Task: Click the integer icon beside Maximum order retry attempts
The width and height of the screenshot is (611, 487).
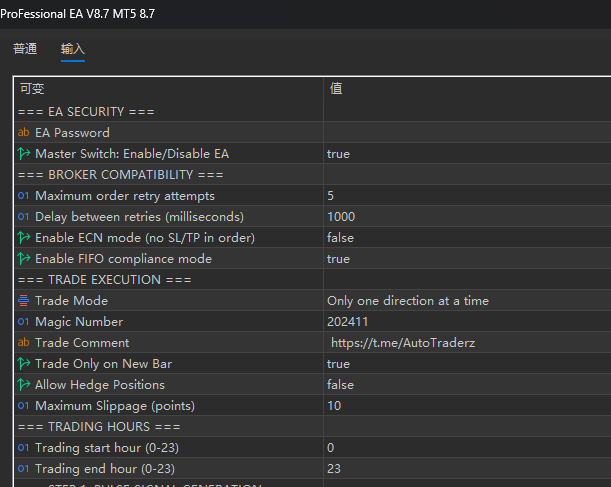Action: coord(24,196)
